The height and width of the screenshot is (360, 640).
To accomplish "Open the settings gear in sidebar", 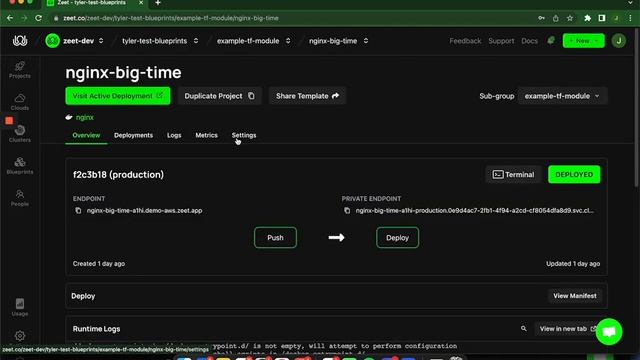I will 20,336.
